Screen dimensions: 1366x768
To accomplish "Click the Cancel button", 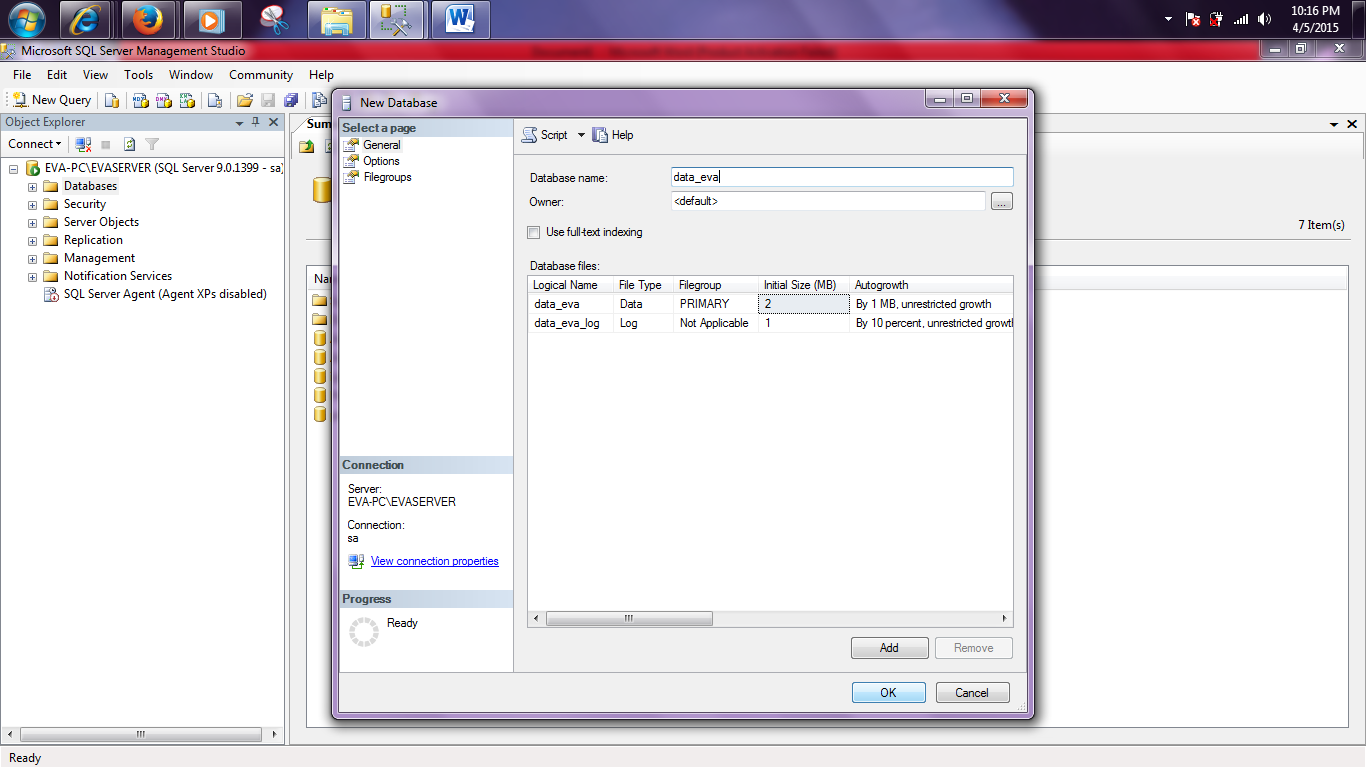I will click(x=972, y=692).
